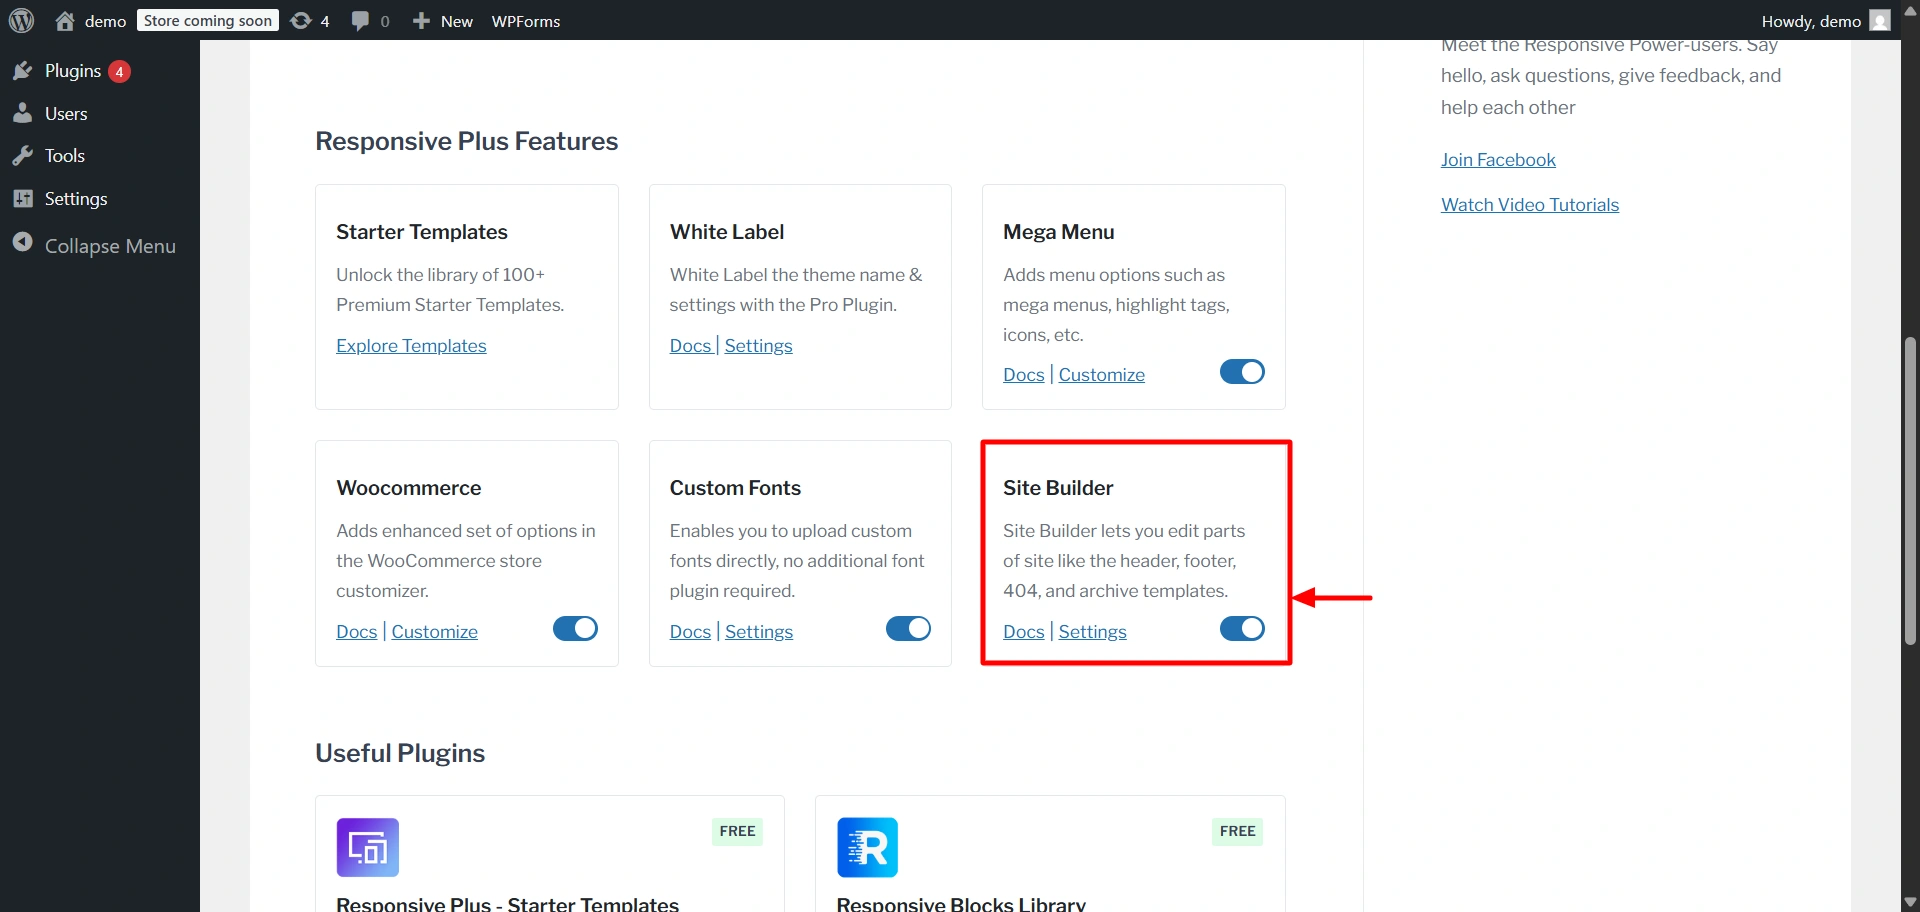The image size is (1920, 912).
Task: Click the Responsive Blocks Library plugin logo
Action: click(x=867, y=847)
